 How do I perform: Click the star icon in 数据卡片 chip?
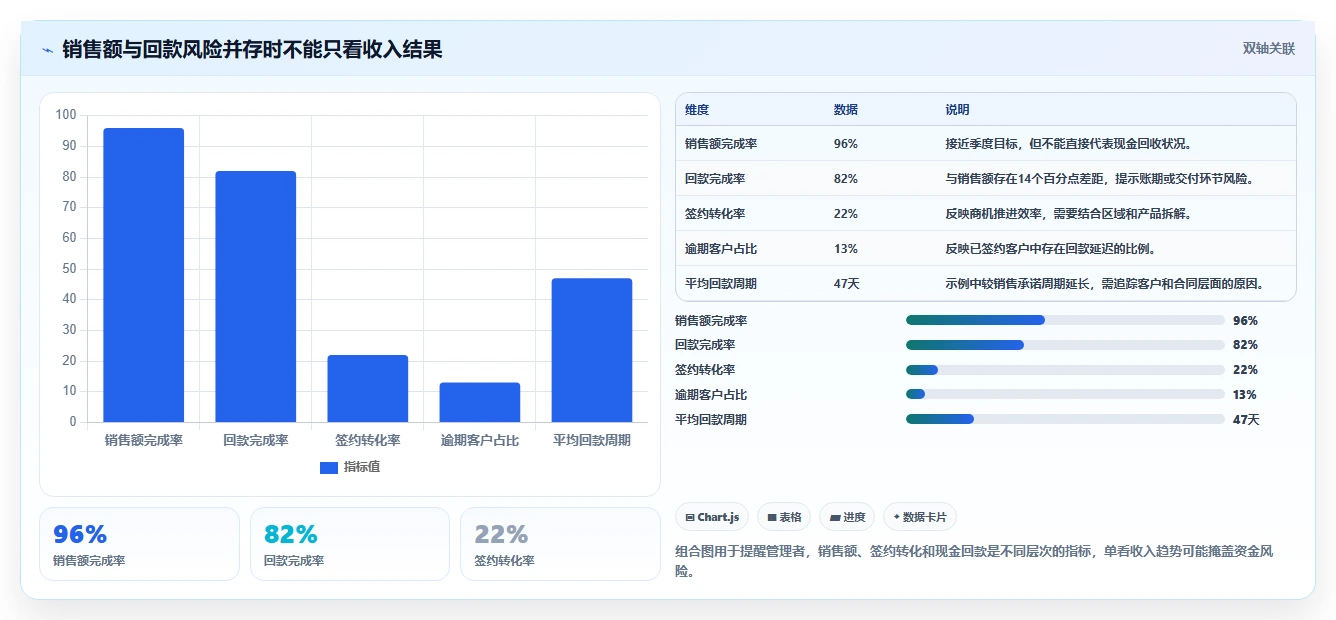pos(896,517)
